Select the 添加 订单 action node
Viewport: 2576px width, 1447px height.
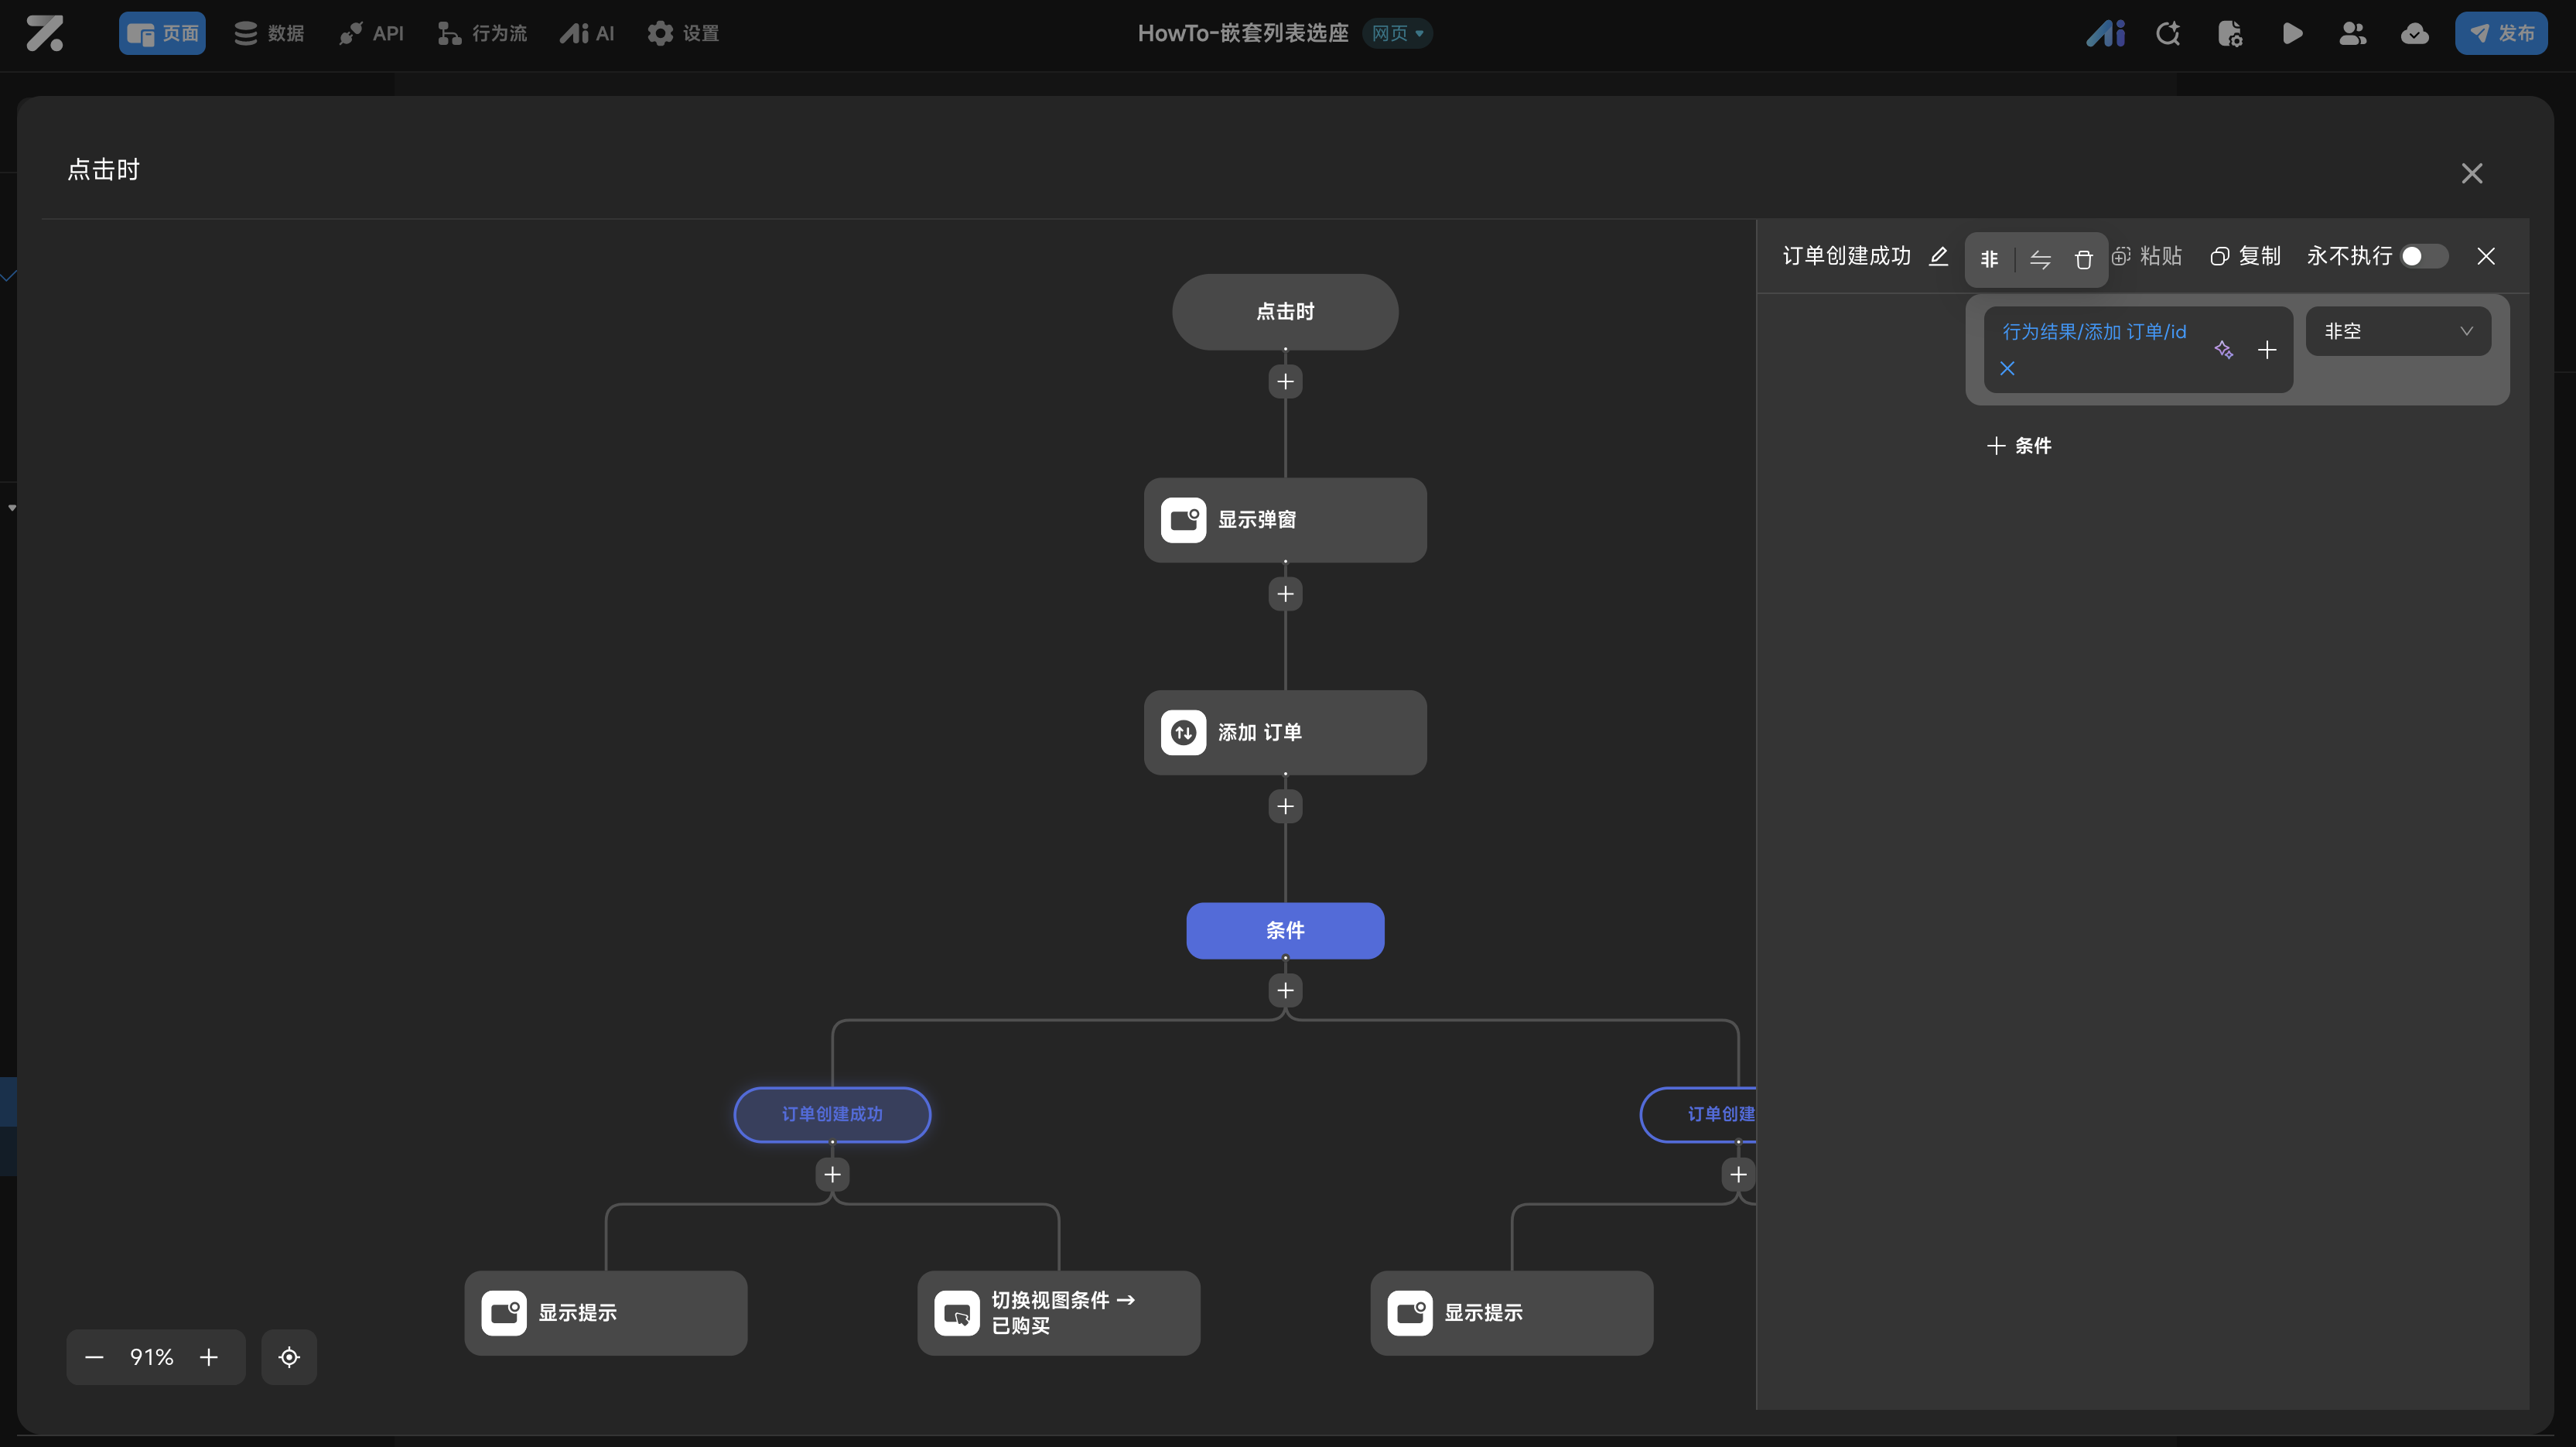(1285, 733)
